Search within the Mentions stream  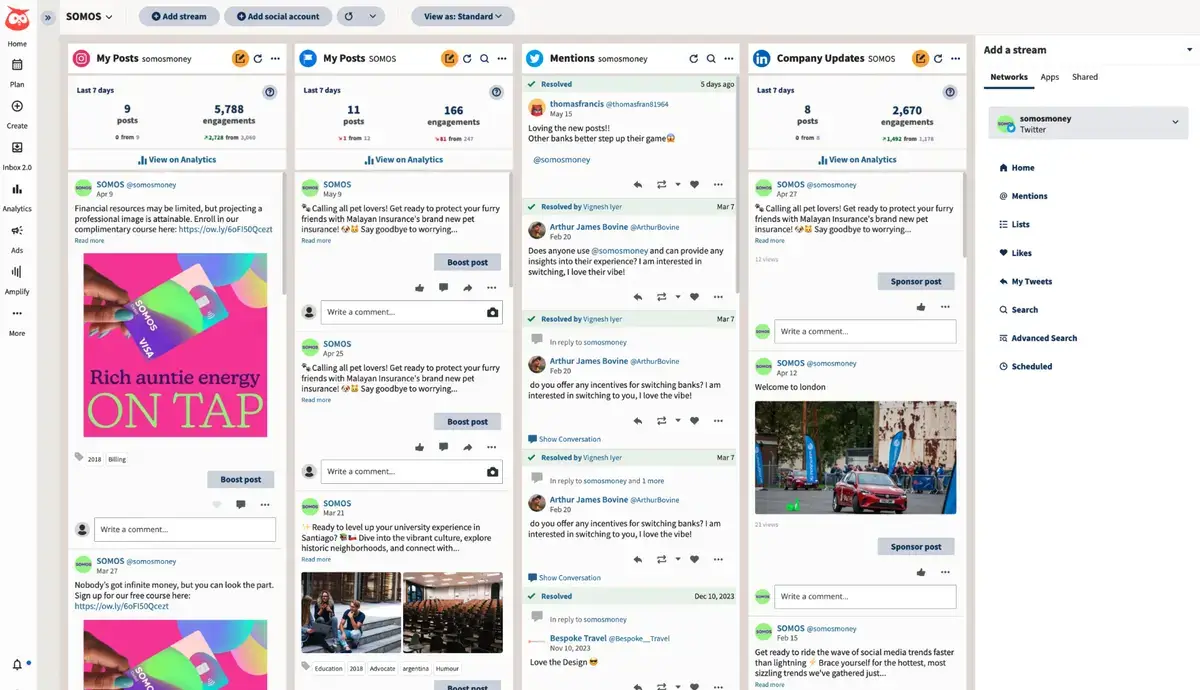[711, 58]
